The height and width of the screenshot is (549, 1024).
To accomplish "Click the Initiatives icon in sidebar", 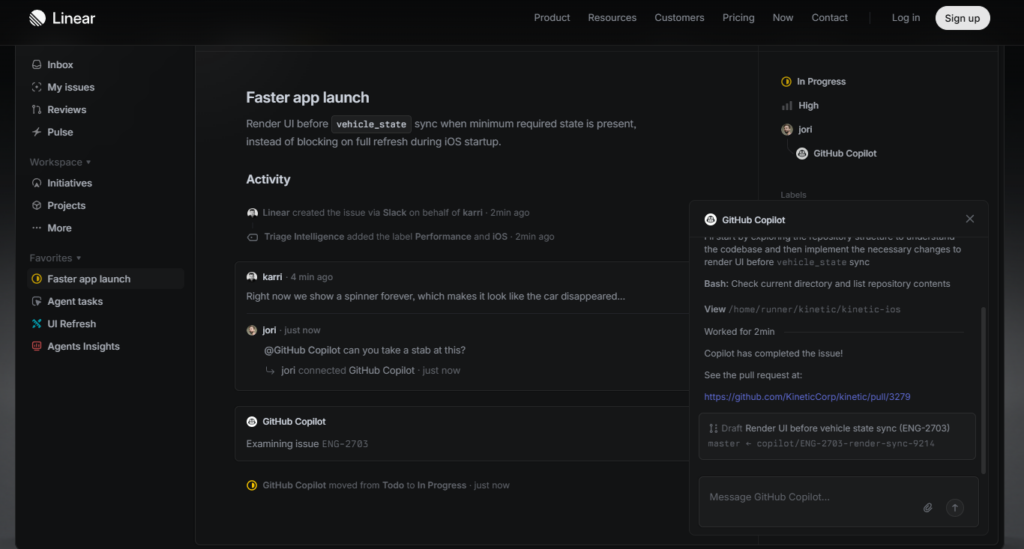I will [37, 183].
